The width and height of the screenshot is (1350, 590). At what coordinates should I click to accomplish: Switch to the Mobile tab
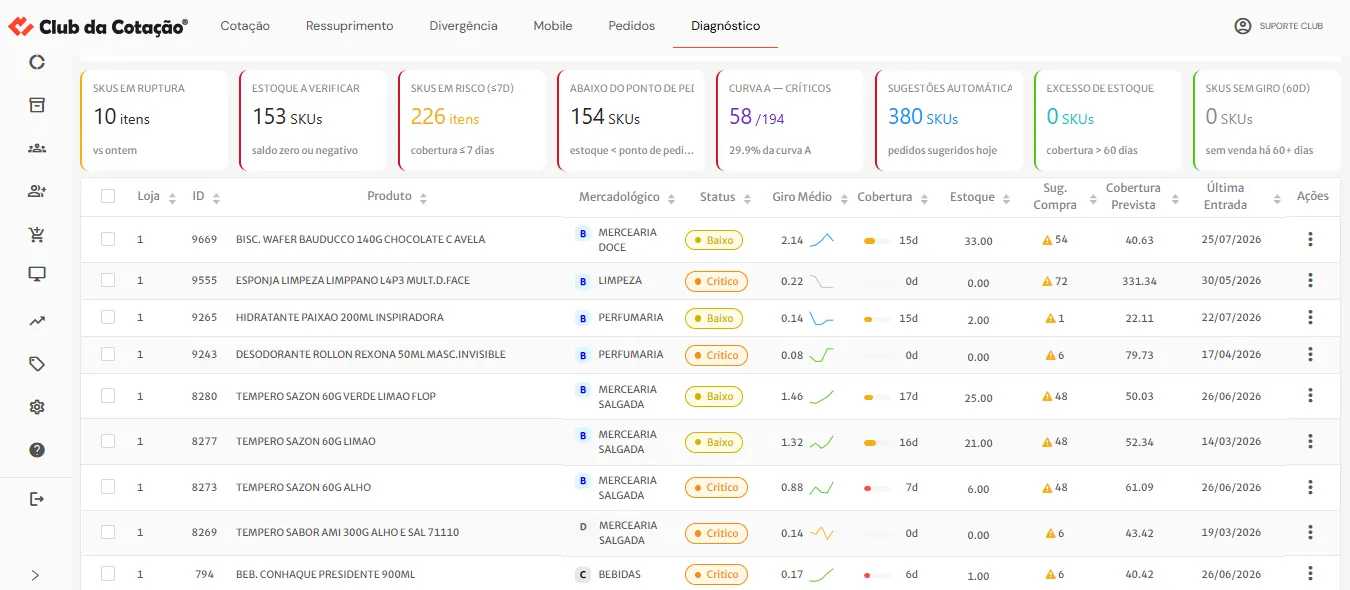point(553,26)
